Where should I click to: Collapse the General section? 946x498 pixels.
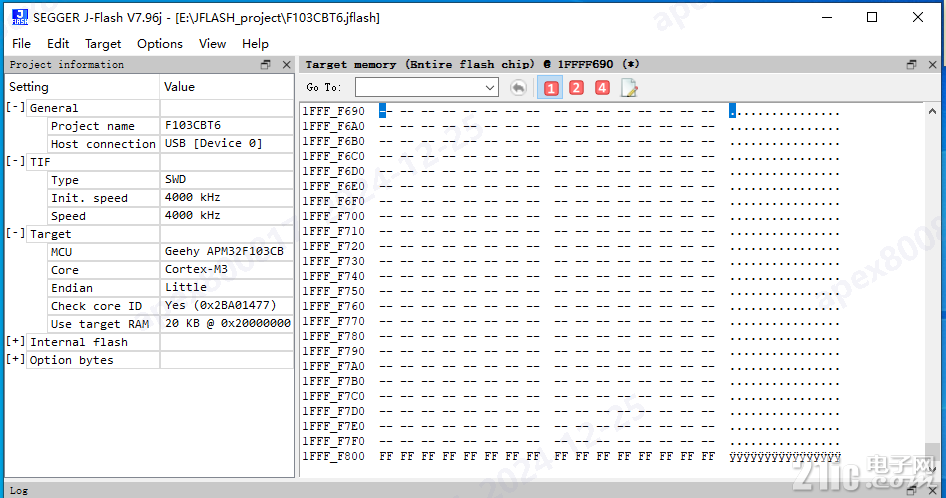pyautogui.click(x=16, y=107)
